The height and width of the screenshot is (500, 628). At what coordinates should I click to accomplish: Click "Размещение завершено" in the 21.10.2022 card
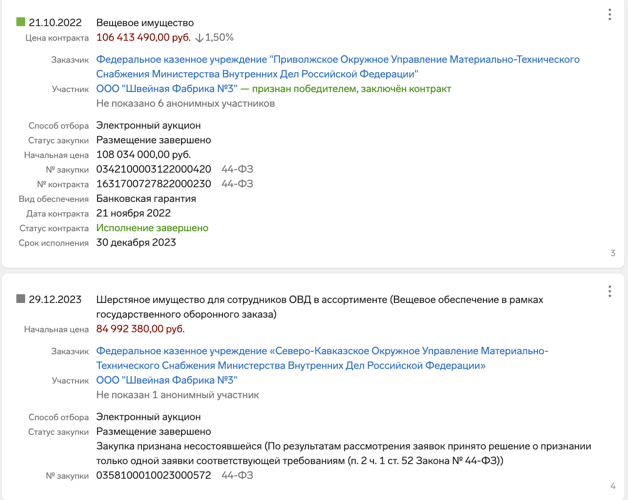pos(153,140)
